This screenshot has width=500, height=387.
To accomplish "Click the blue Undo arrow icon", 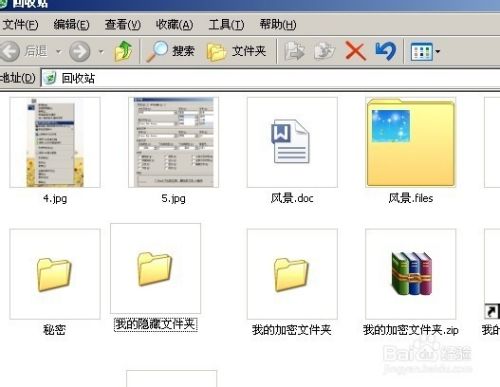I will [386, 51].
